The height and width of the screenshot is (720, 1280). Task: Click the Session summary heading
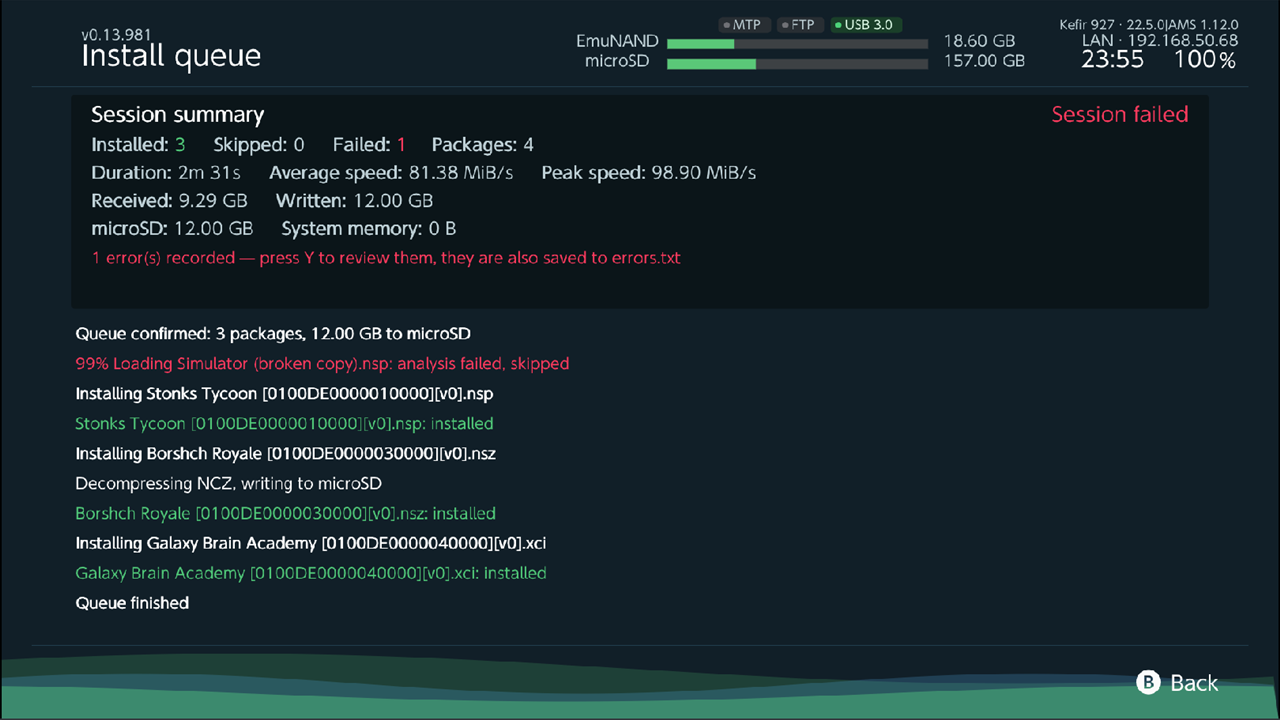pos(178,114)
